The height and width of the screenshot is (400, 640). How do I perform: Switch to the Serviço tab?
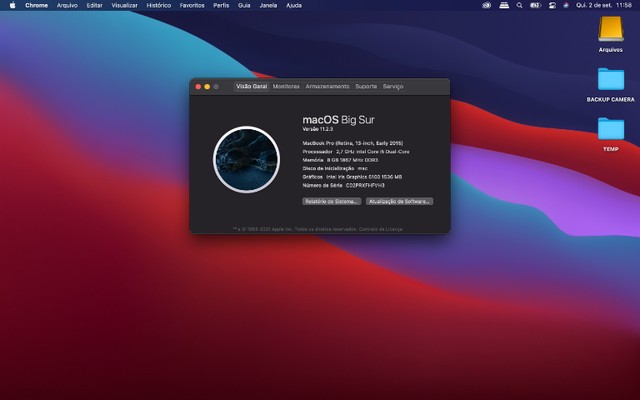pos(393,87)
